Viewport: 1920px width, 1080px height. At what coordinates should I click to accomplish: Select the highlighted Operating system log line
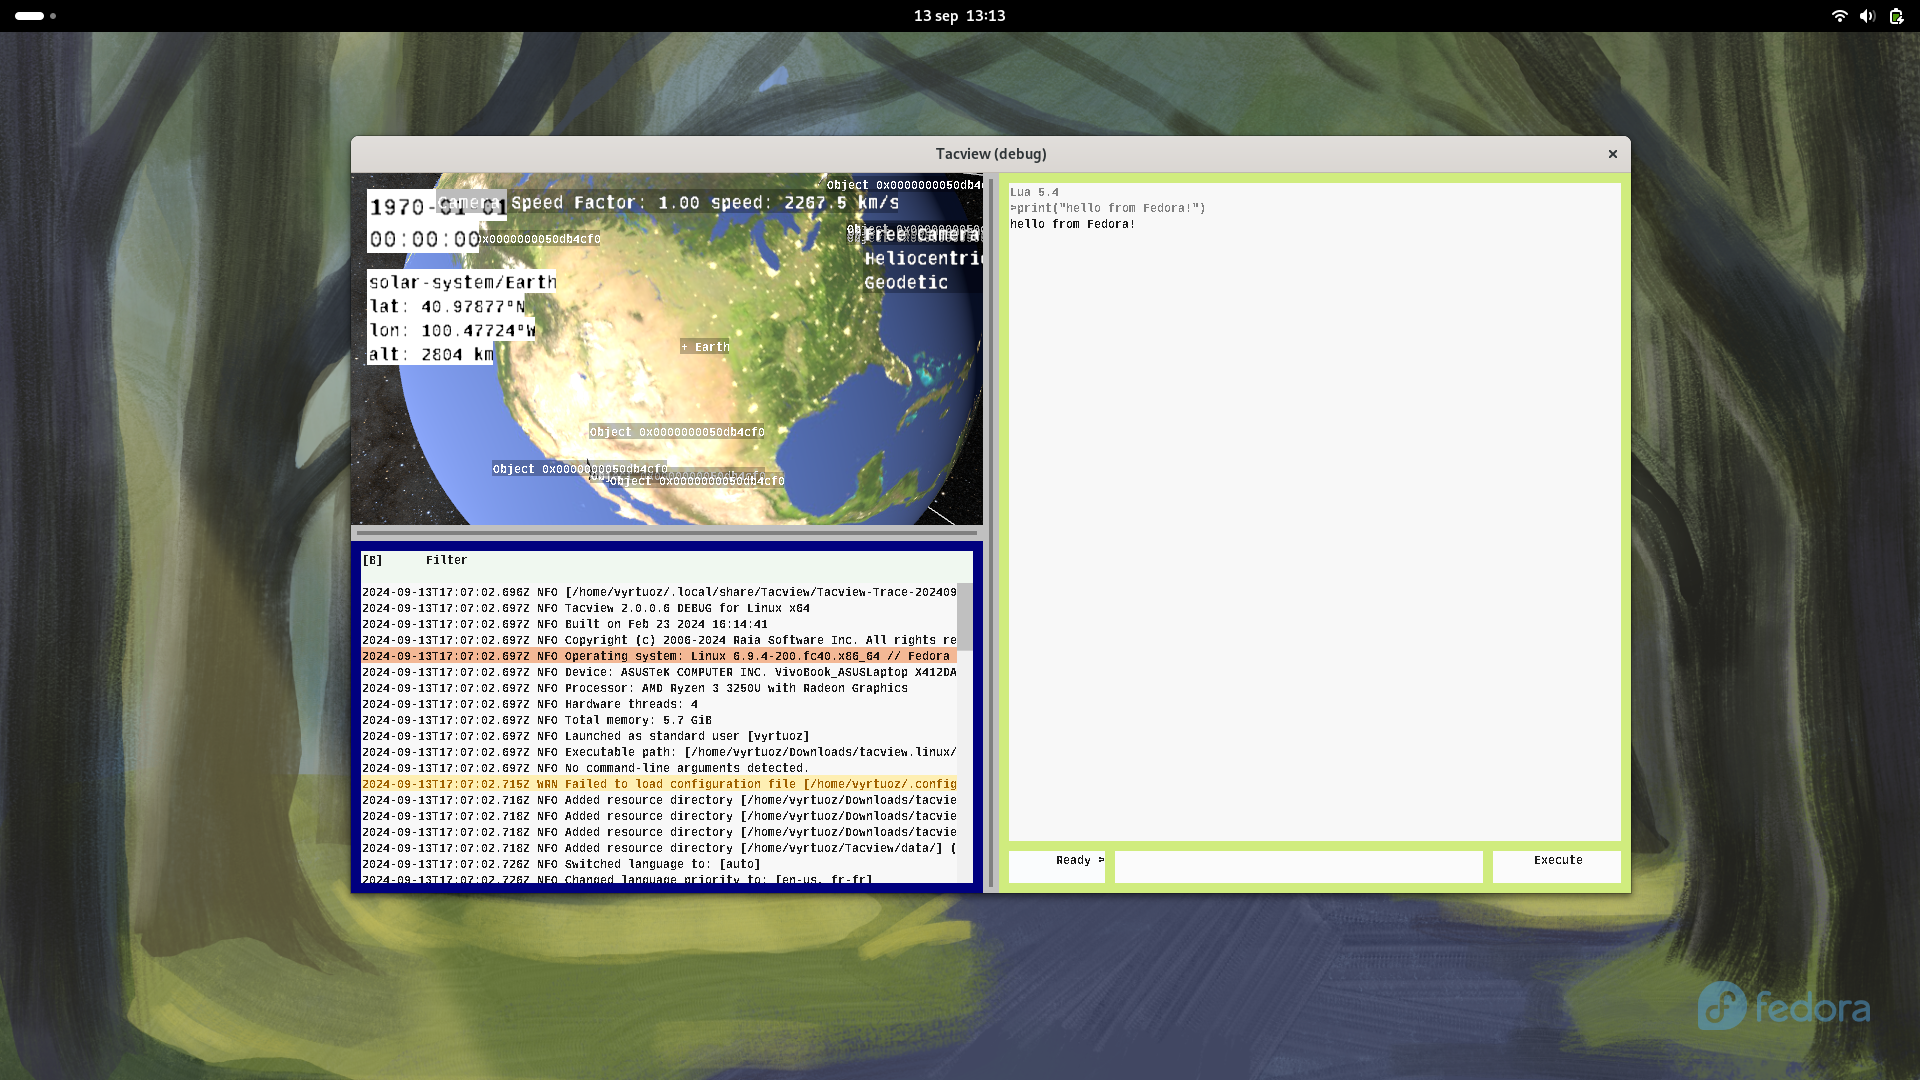pos(658,657)
